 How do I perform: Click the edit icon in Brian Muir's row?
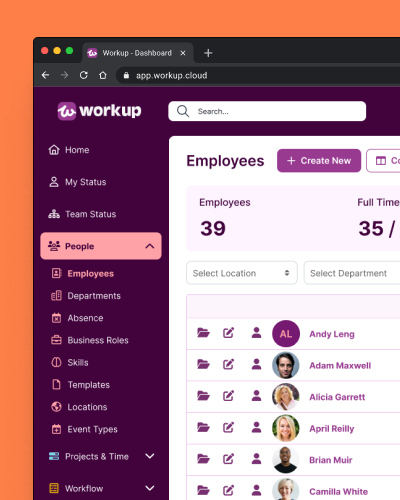[x=228, y=459]
